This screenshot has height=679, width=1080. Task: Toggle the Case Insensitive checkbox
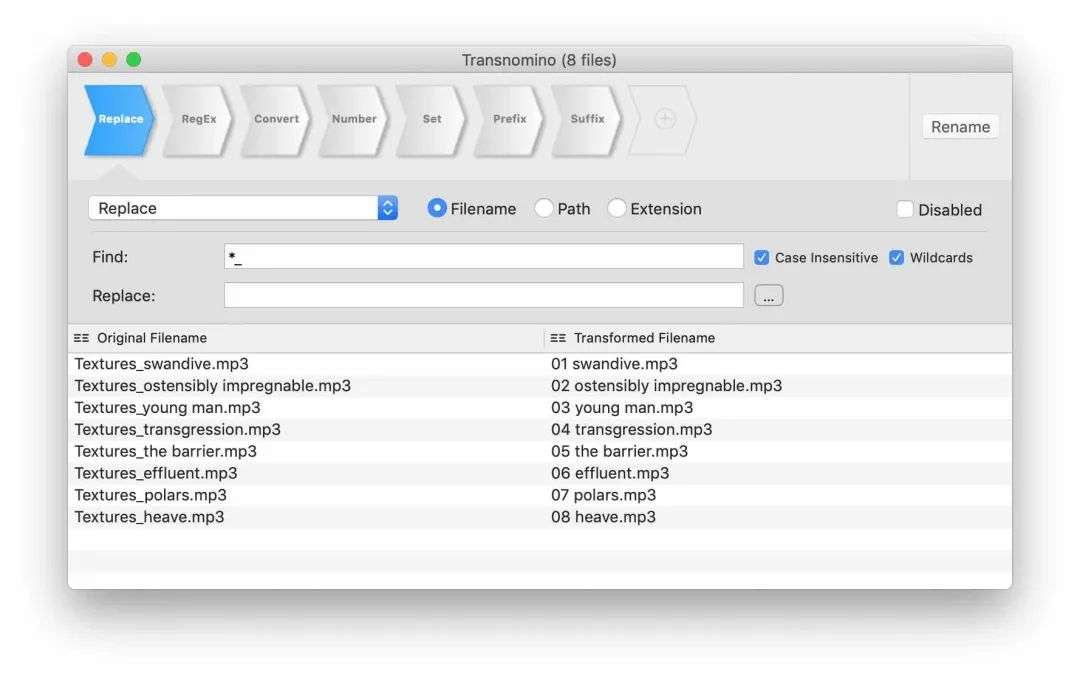(x=762, y=257)
